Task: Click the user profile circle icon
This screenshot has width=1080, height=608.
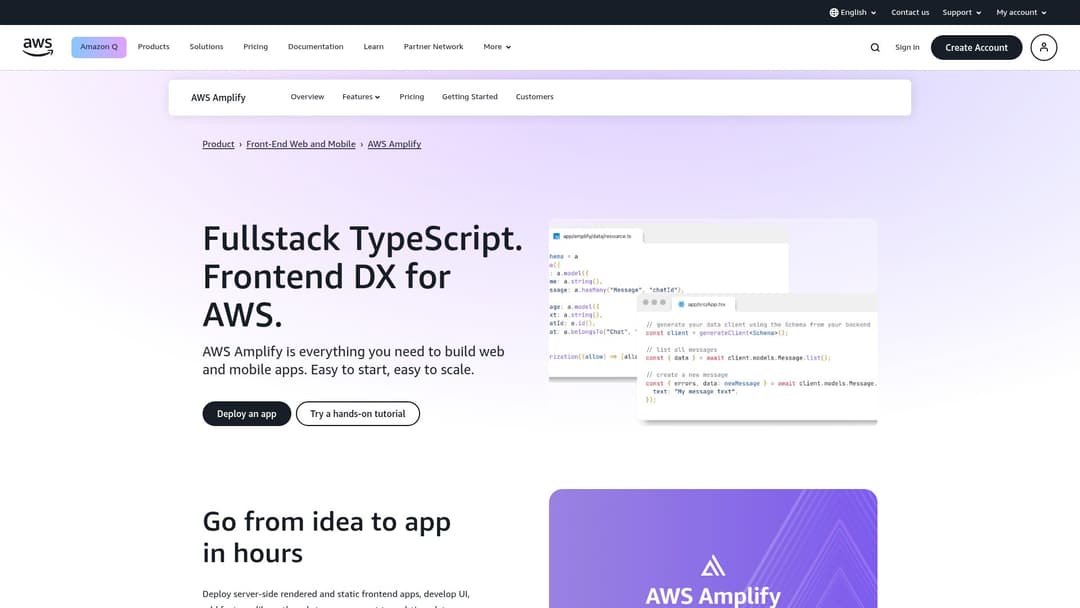Action: pos(1043,48)
